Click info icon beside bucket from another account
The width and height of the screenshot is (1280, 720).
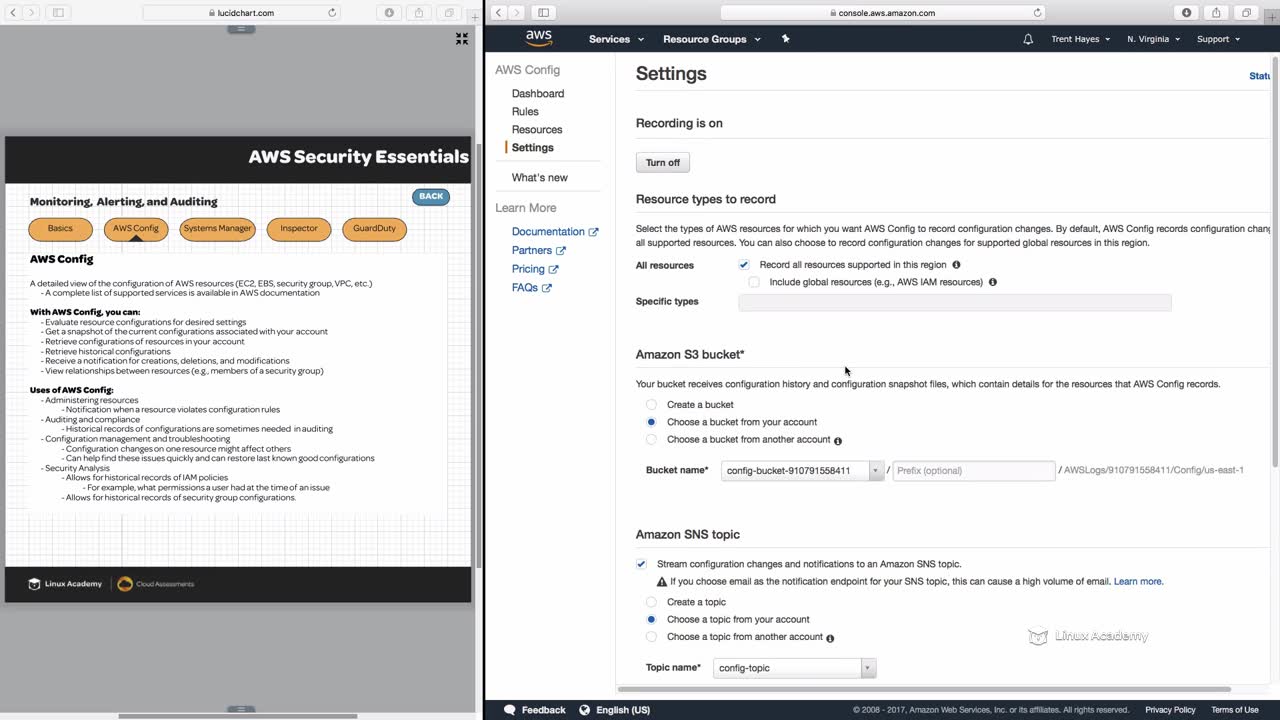pyautogui.click(x=838, y=441)
